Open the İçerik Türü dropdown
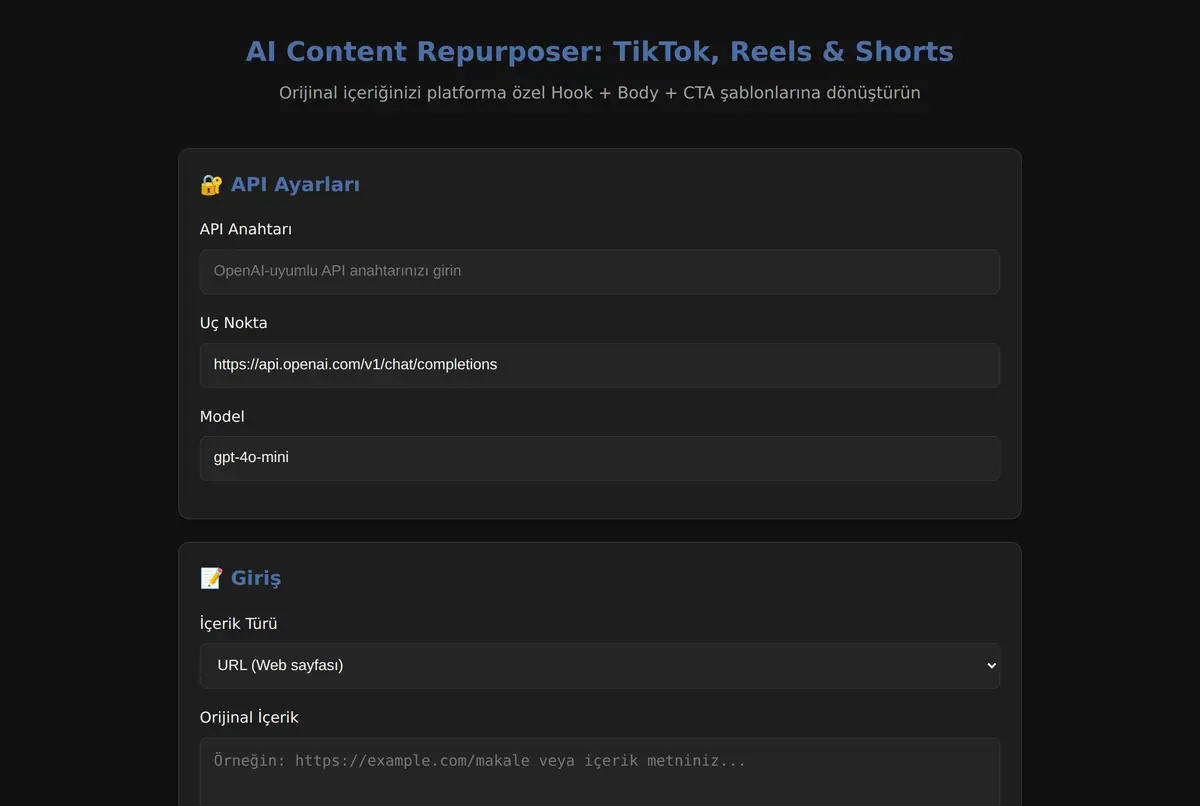 coord(600,665)
